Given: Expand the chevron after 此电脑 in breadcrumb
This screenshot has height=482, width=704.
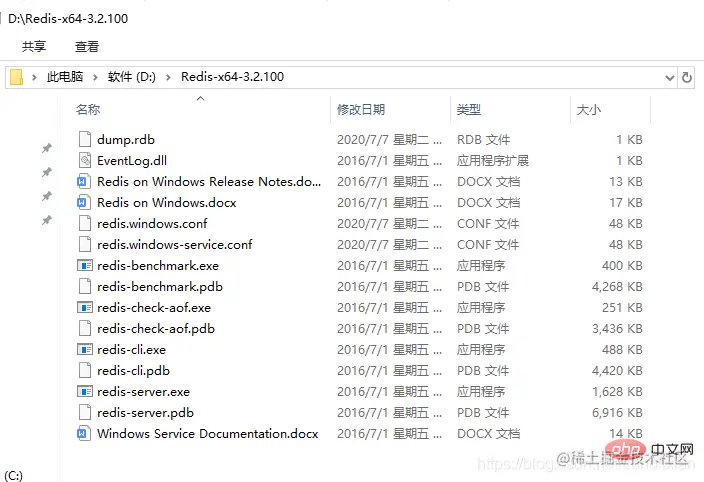Looking at the screenshot, I should tap(95, 77).
